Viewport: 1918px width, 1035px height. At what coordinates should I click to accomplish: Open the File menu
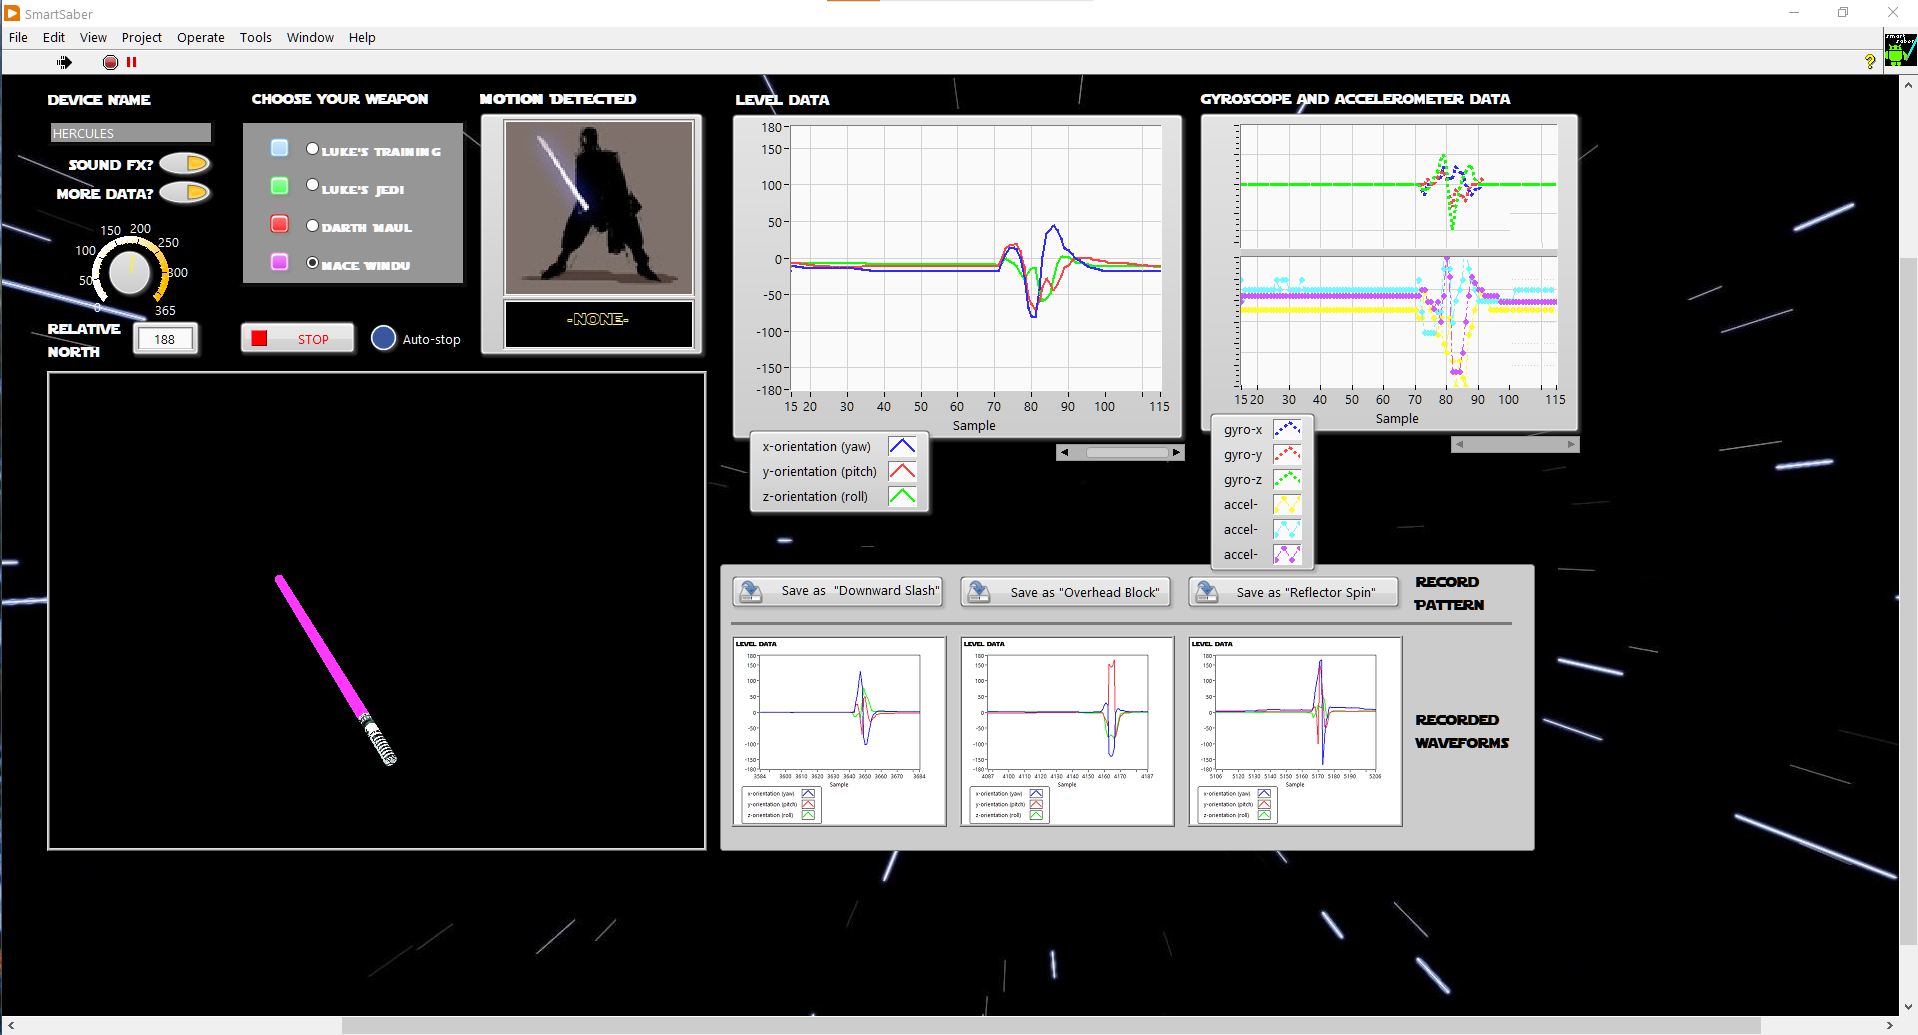[x=18, y=37]
